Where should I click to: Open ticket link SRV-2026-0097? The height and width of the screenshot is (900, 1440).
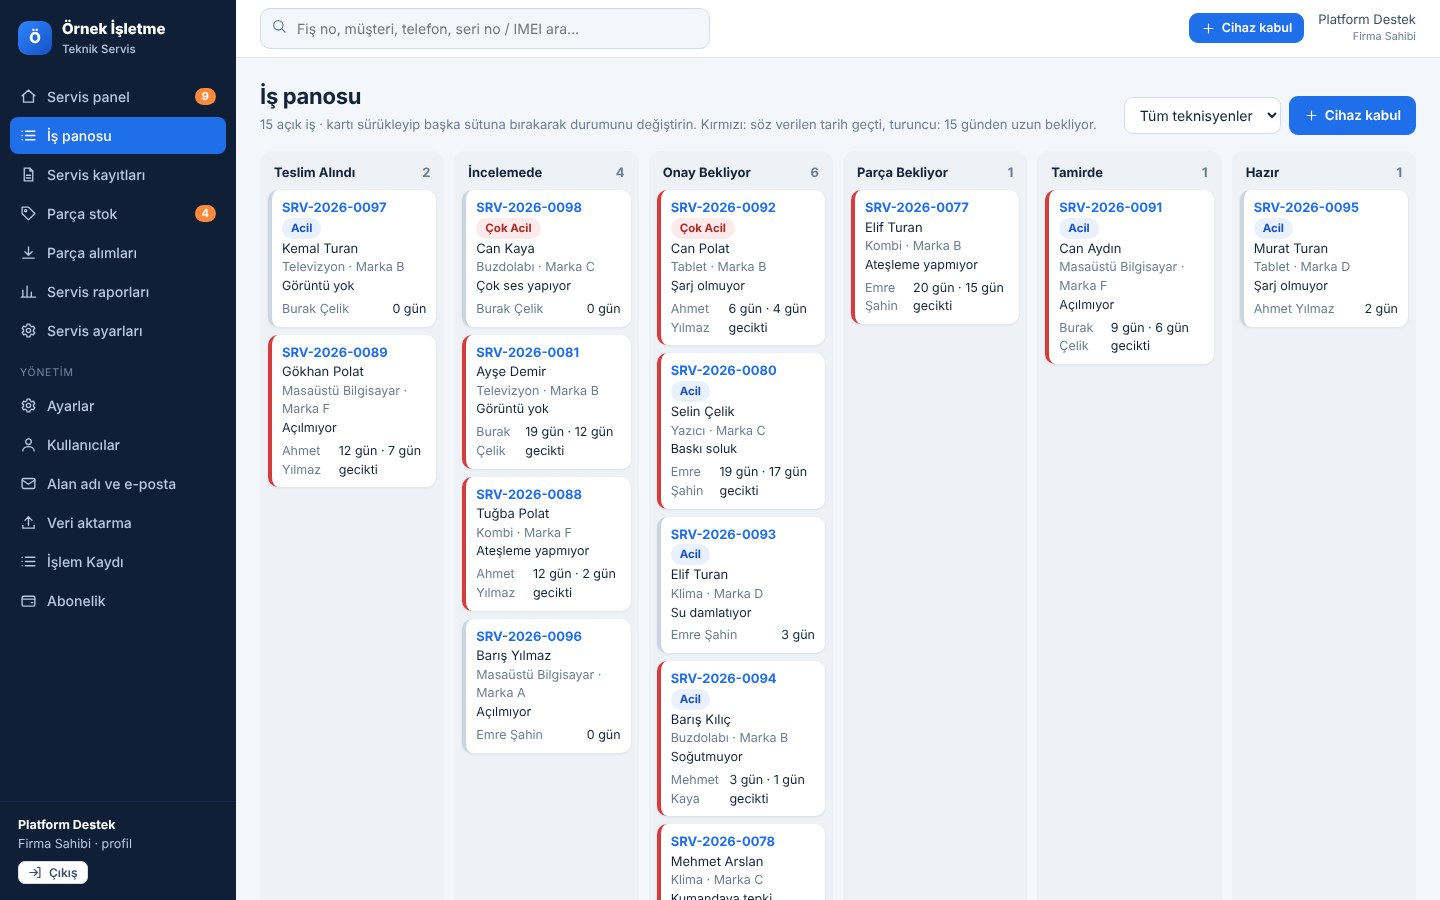334,207
